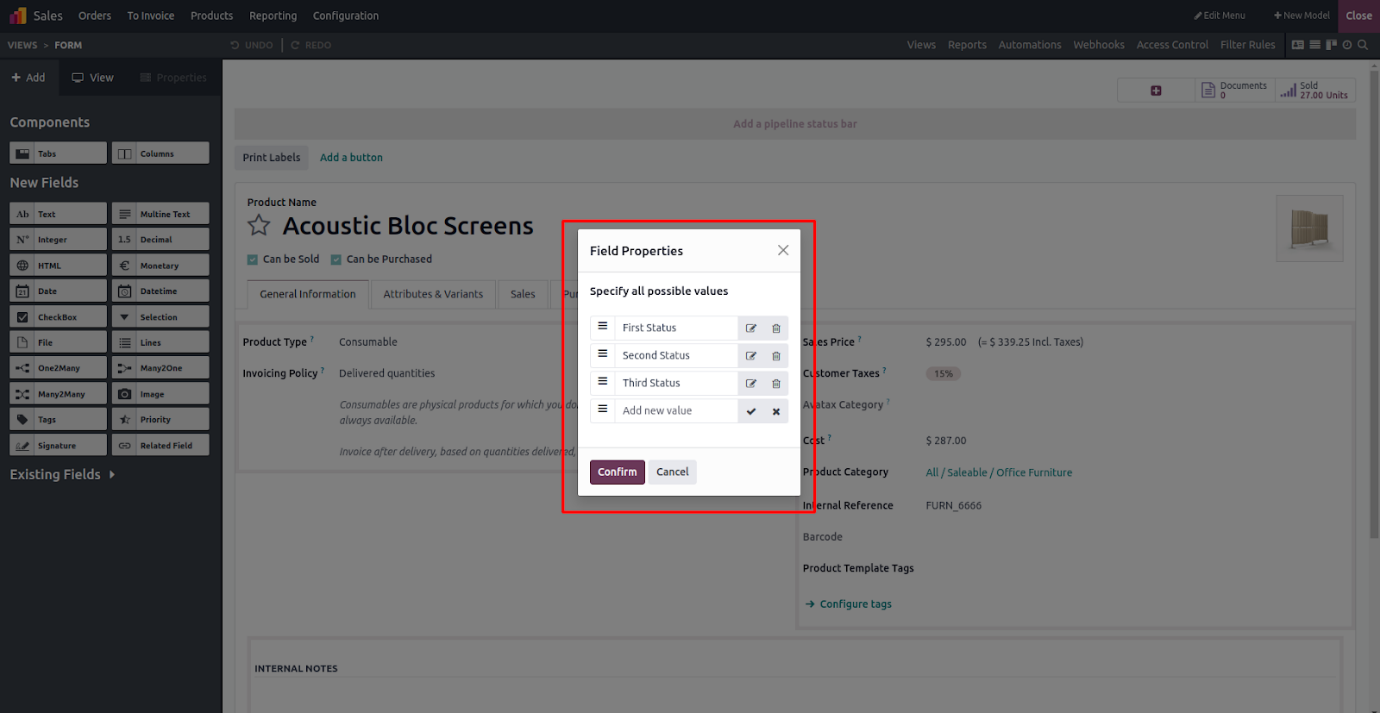
Task: Open the Attributes & Variants tab
Action: 433,294
